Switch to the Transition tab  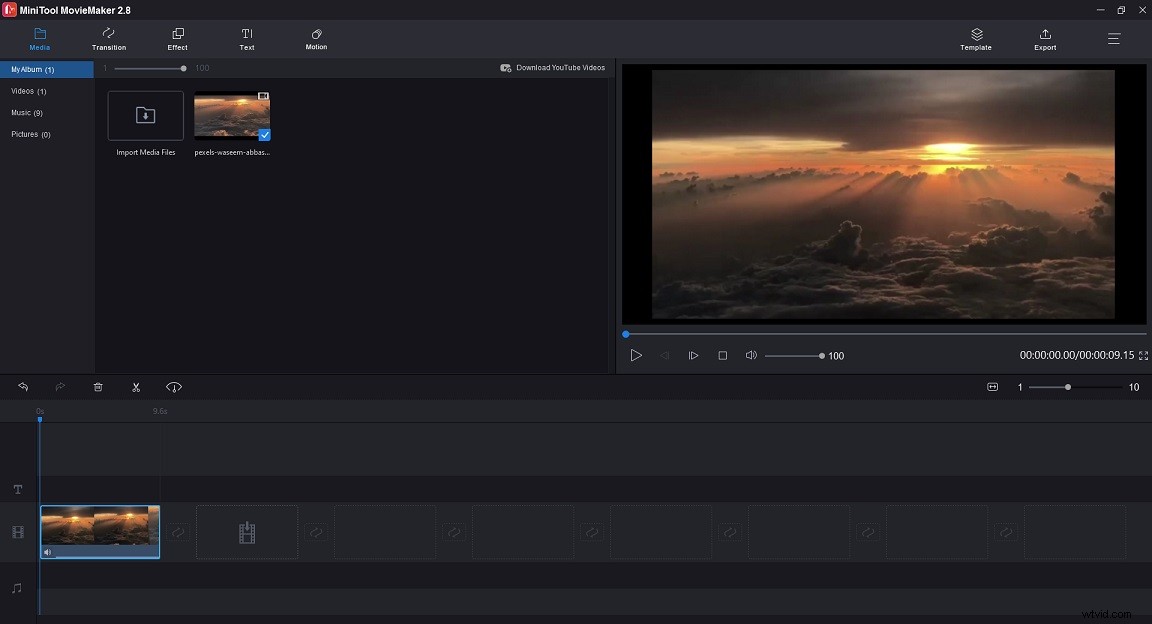(108, 40)
